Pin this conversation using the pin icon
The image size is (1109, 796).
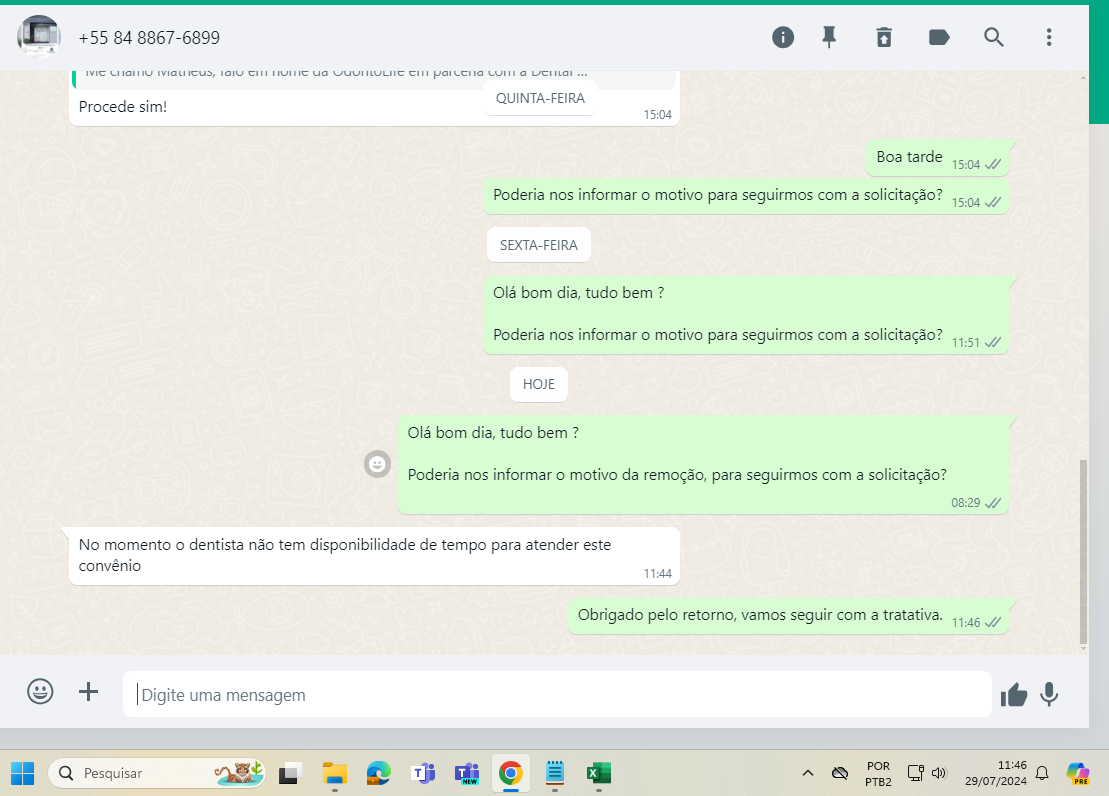tap(829, 38)
